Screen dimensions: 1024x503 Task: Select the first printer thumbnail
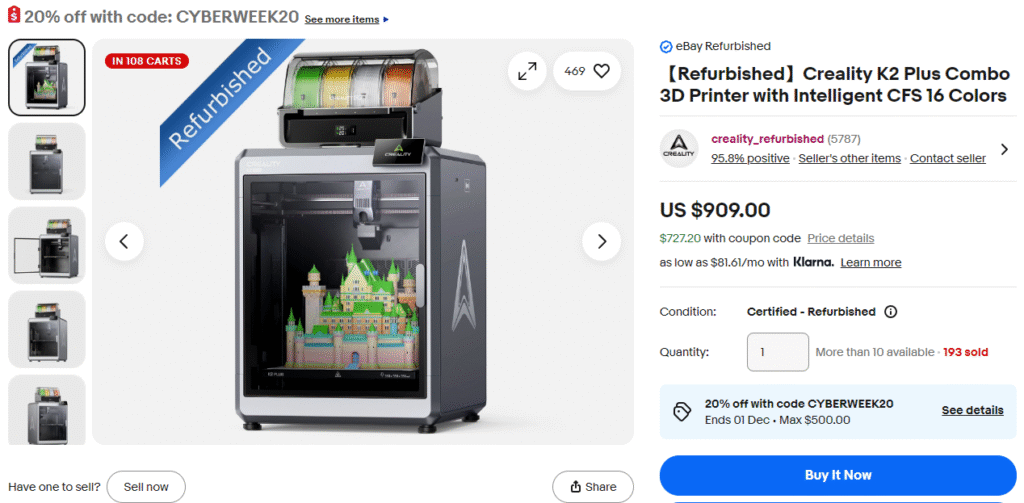click(x=46, y=77)
